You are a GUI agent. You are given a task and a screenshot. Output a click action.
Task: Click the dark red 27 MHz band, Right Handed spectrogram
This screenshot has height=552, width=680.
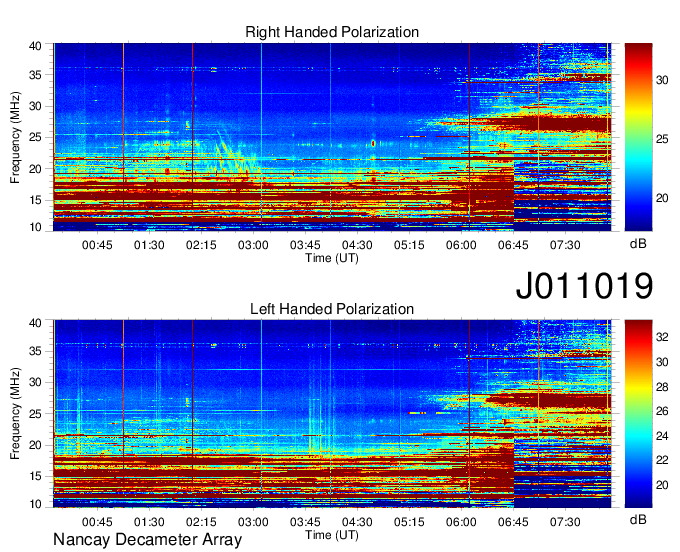[x=546, y=124]
